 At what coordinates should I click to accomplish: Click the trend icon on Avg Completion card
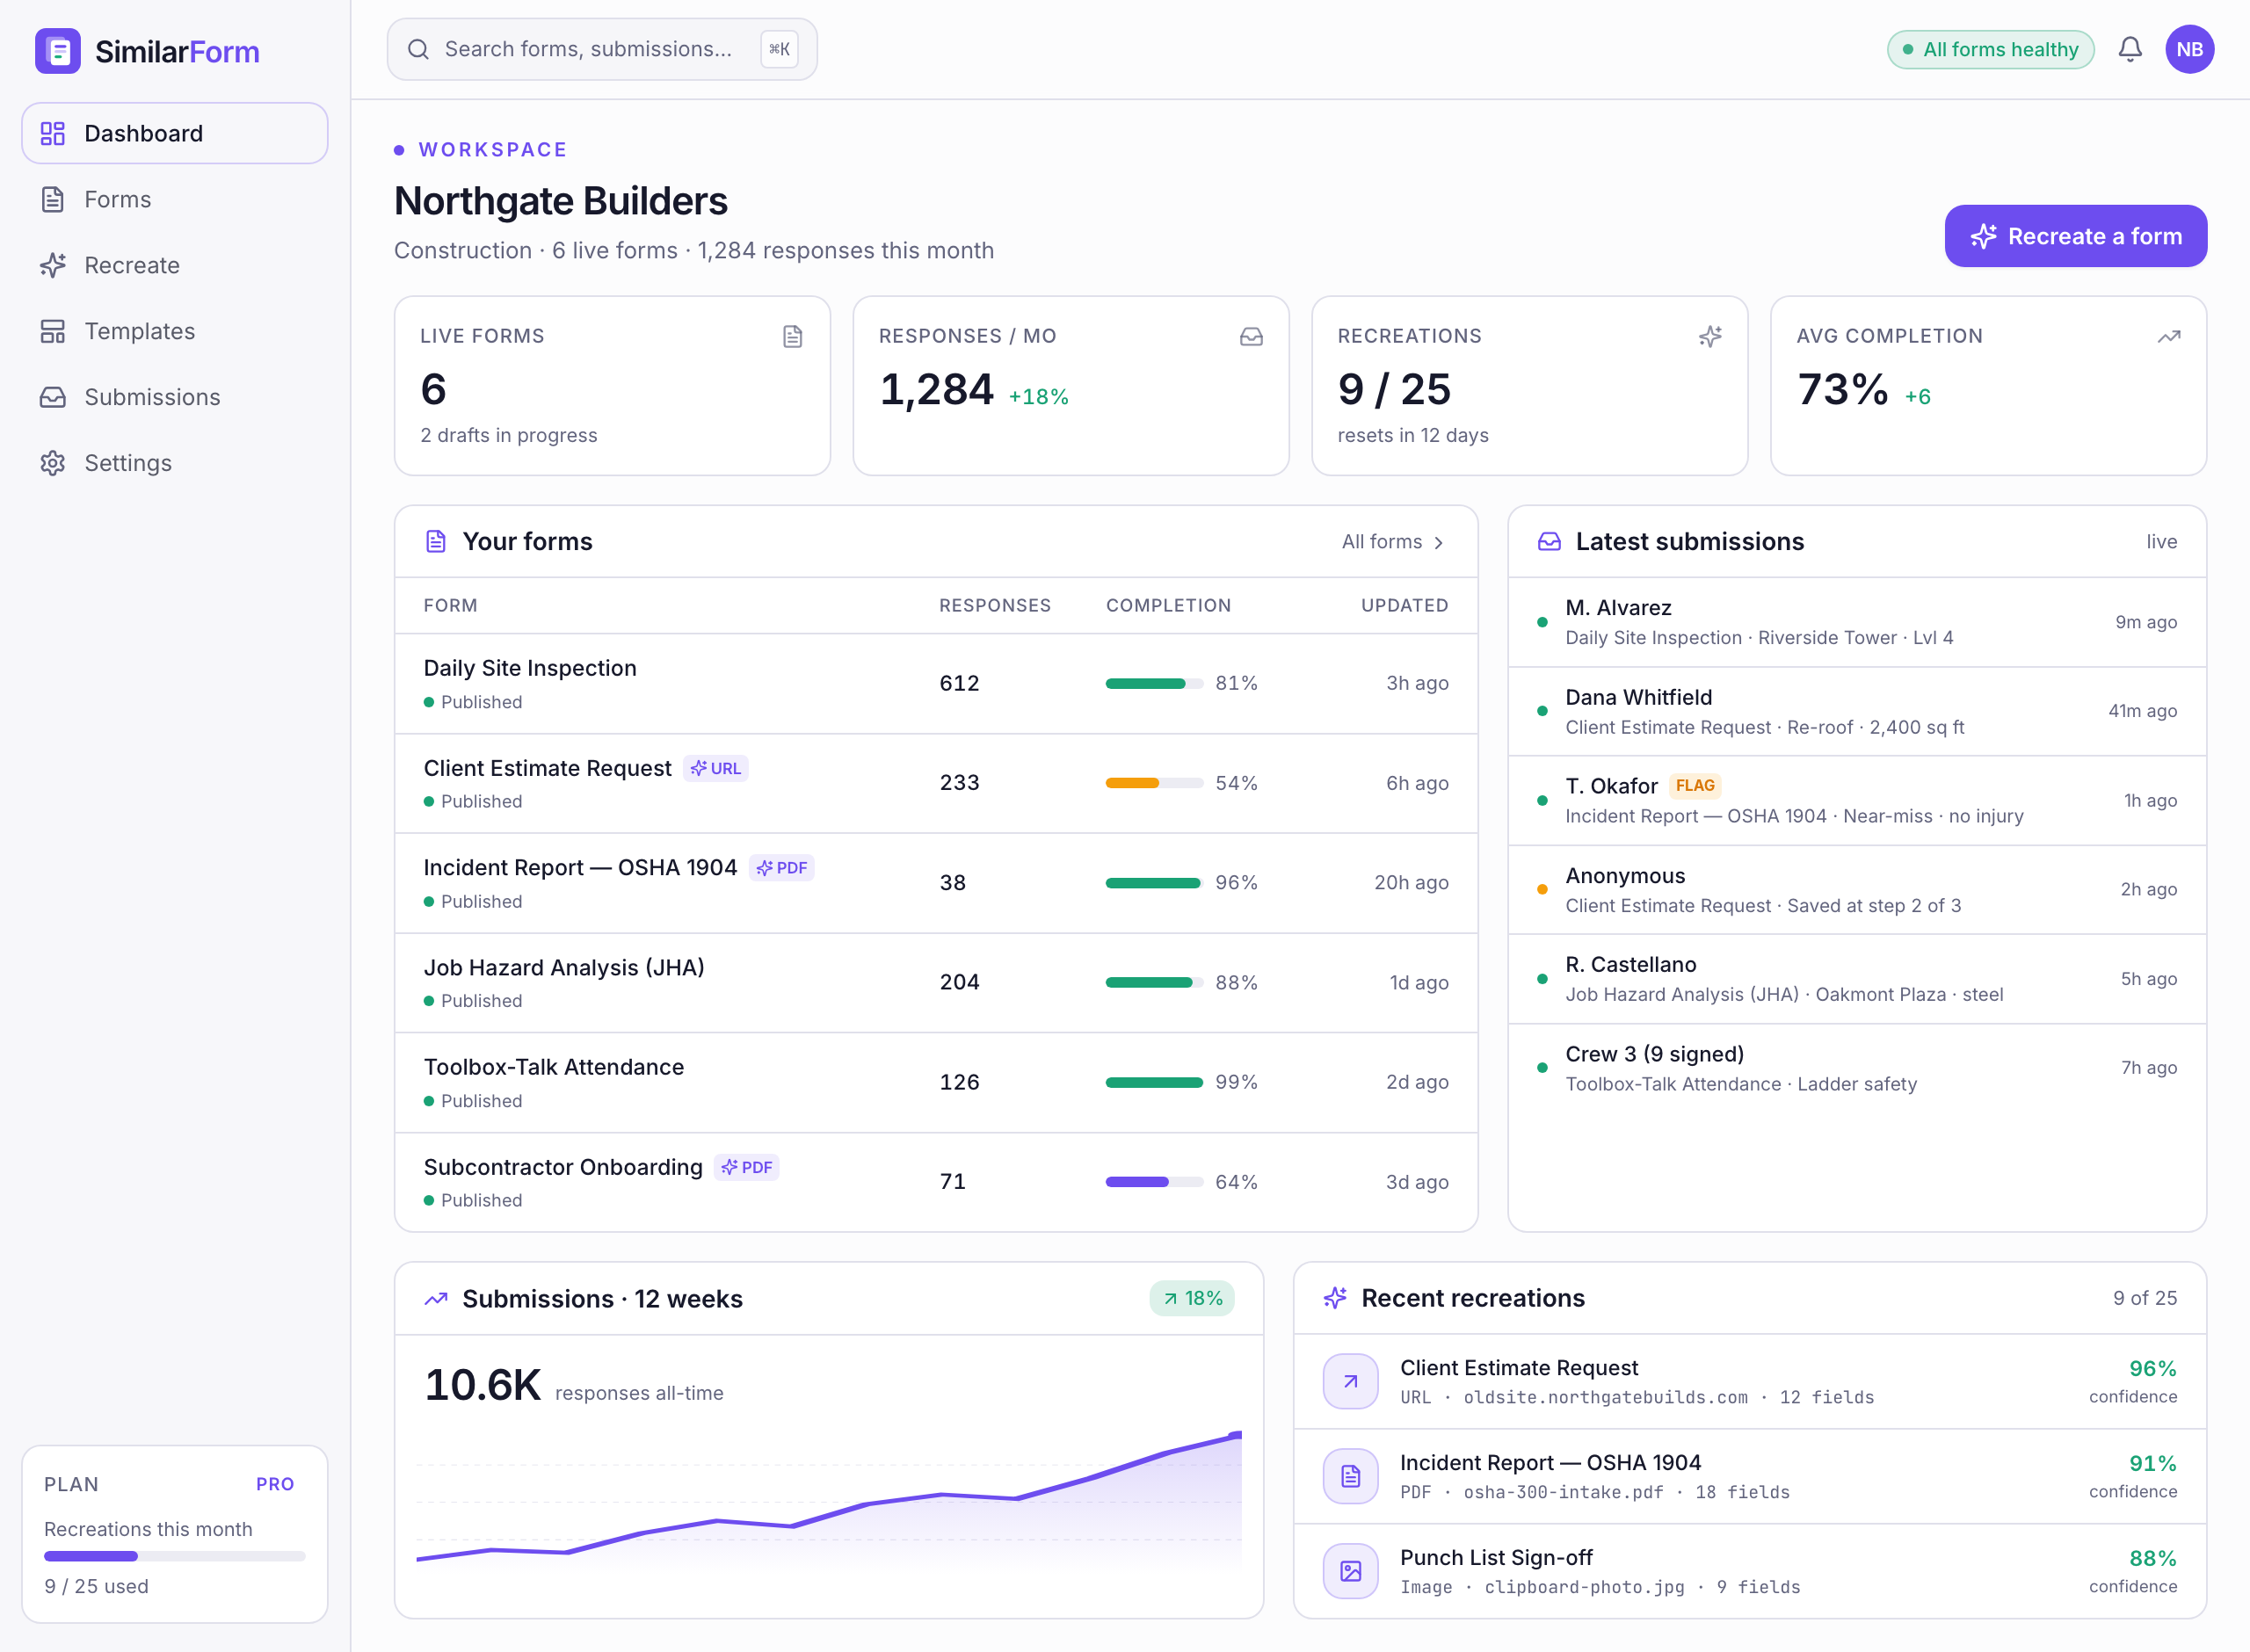click(2169, 336)
